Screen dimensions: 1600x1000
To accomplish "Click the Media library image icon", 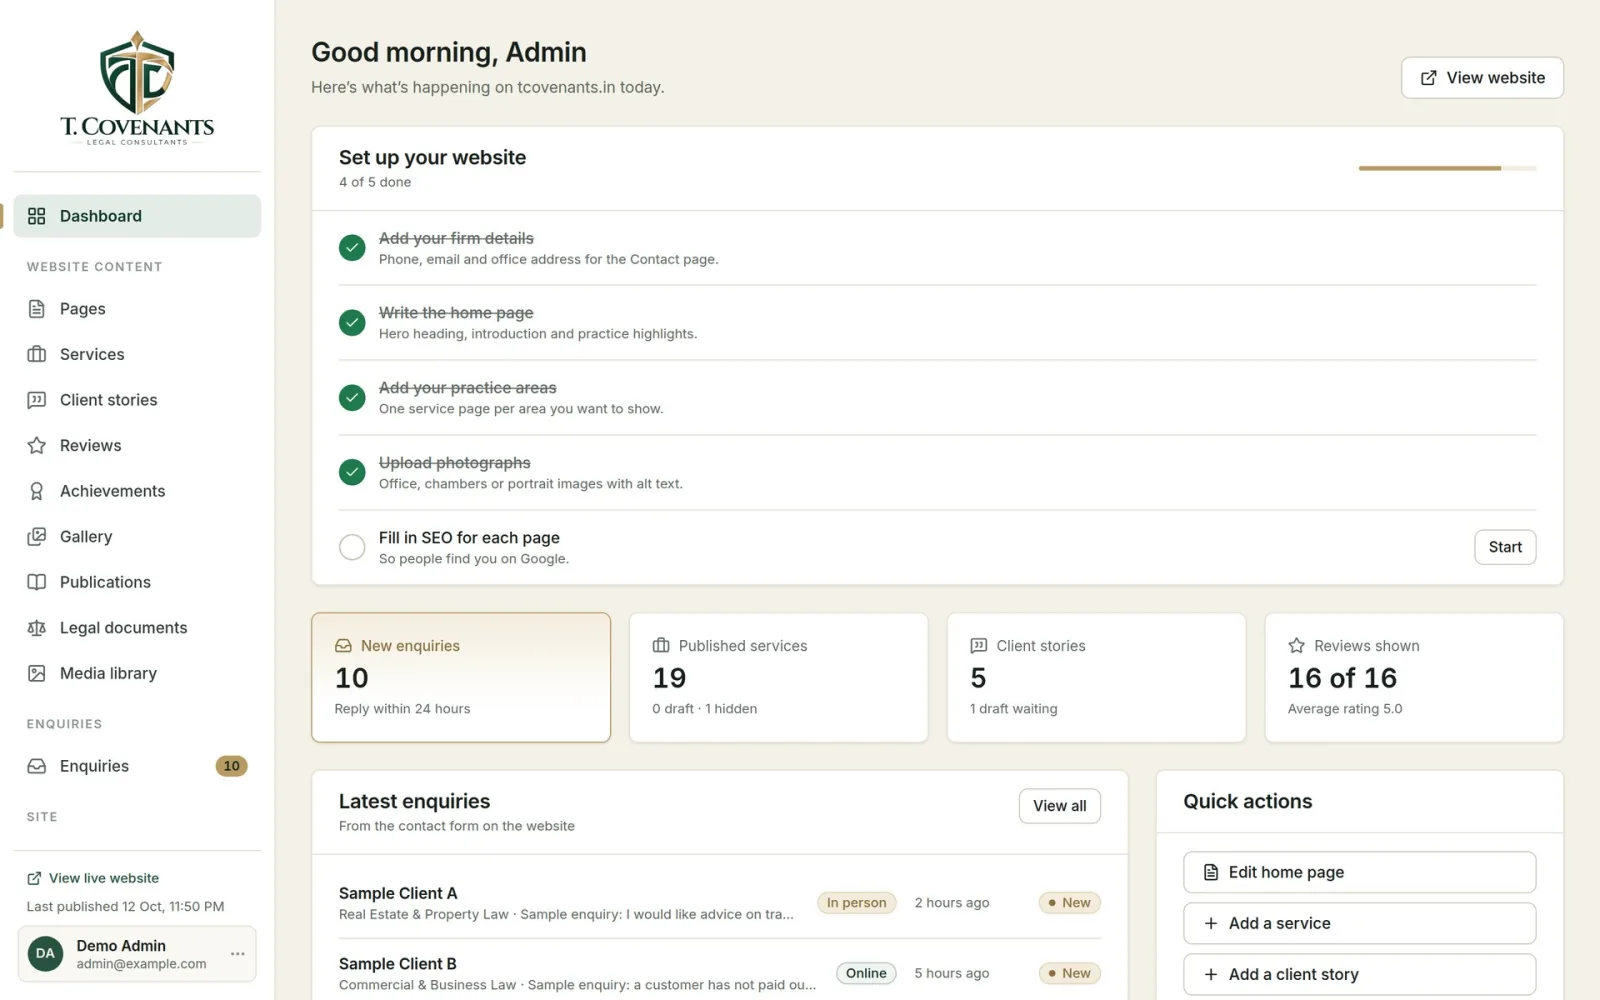I will [37, 674].
